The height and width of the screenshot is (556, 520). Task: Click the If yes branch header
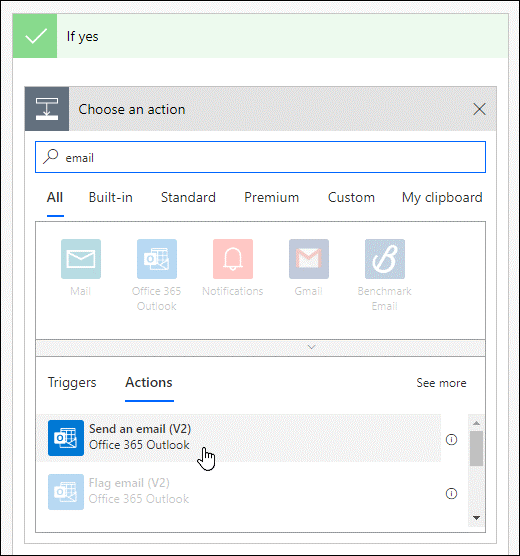click(260, 36)
